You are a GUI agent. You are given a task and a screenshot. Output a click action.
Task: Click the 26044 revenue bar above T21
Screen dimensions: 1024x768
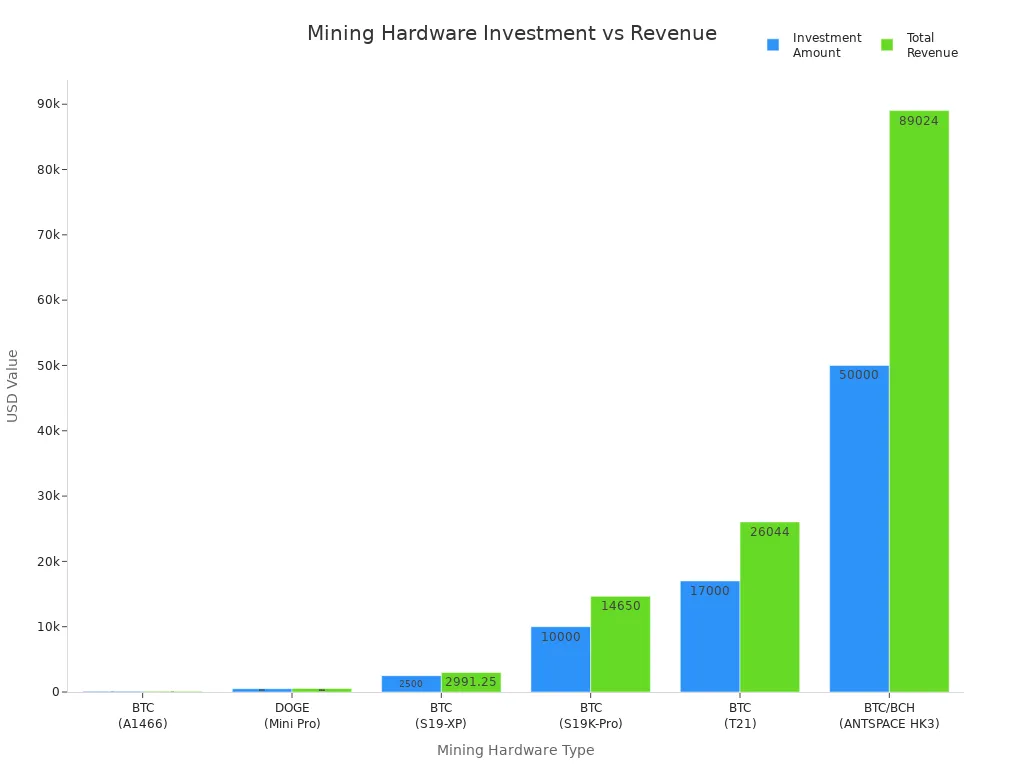tap(769, 605)
